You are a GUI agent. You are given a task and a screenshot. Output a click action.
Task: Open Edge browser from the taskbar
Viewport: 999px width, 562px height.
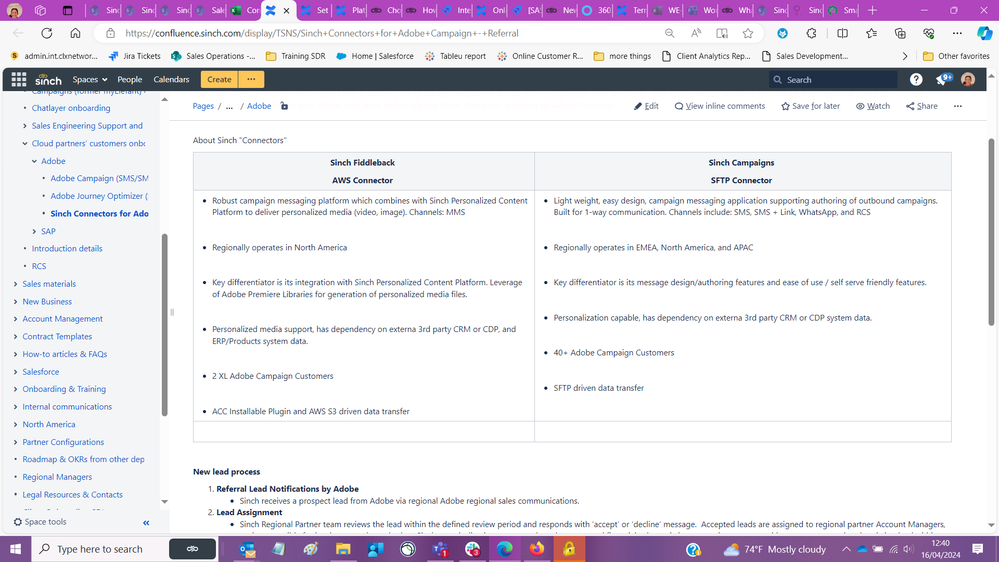tap(504, 549)
